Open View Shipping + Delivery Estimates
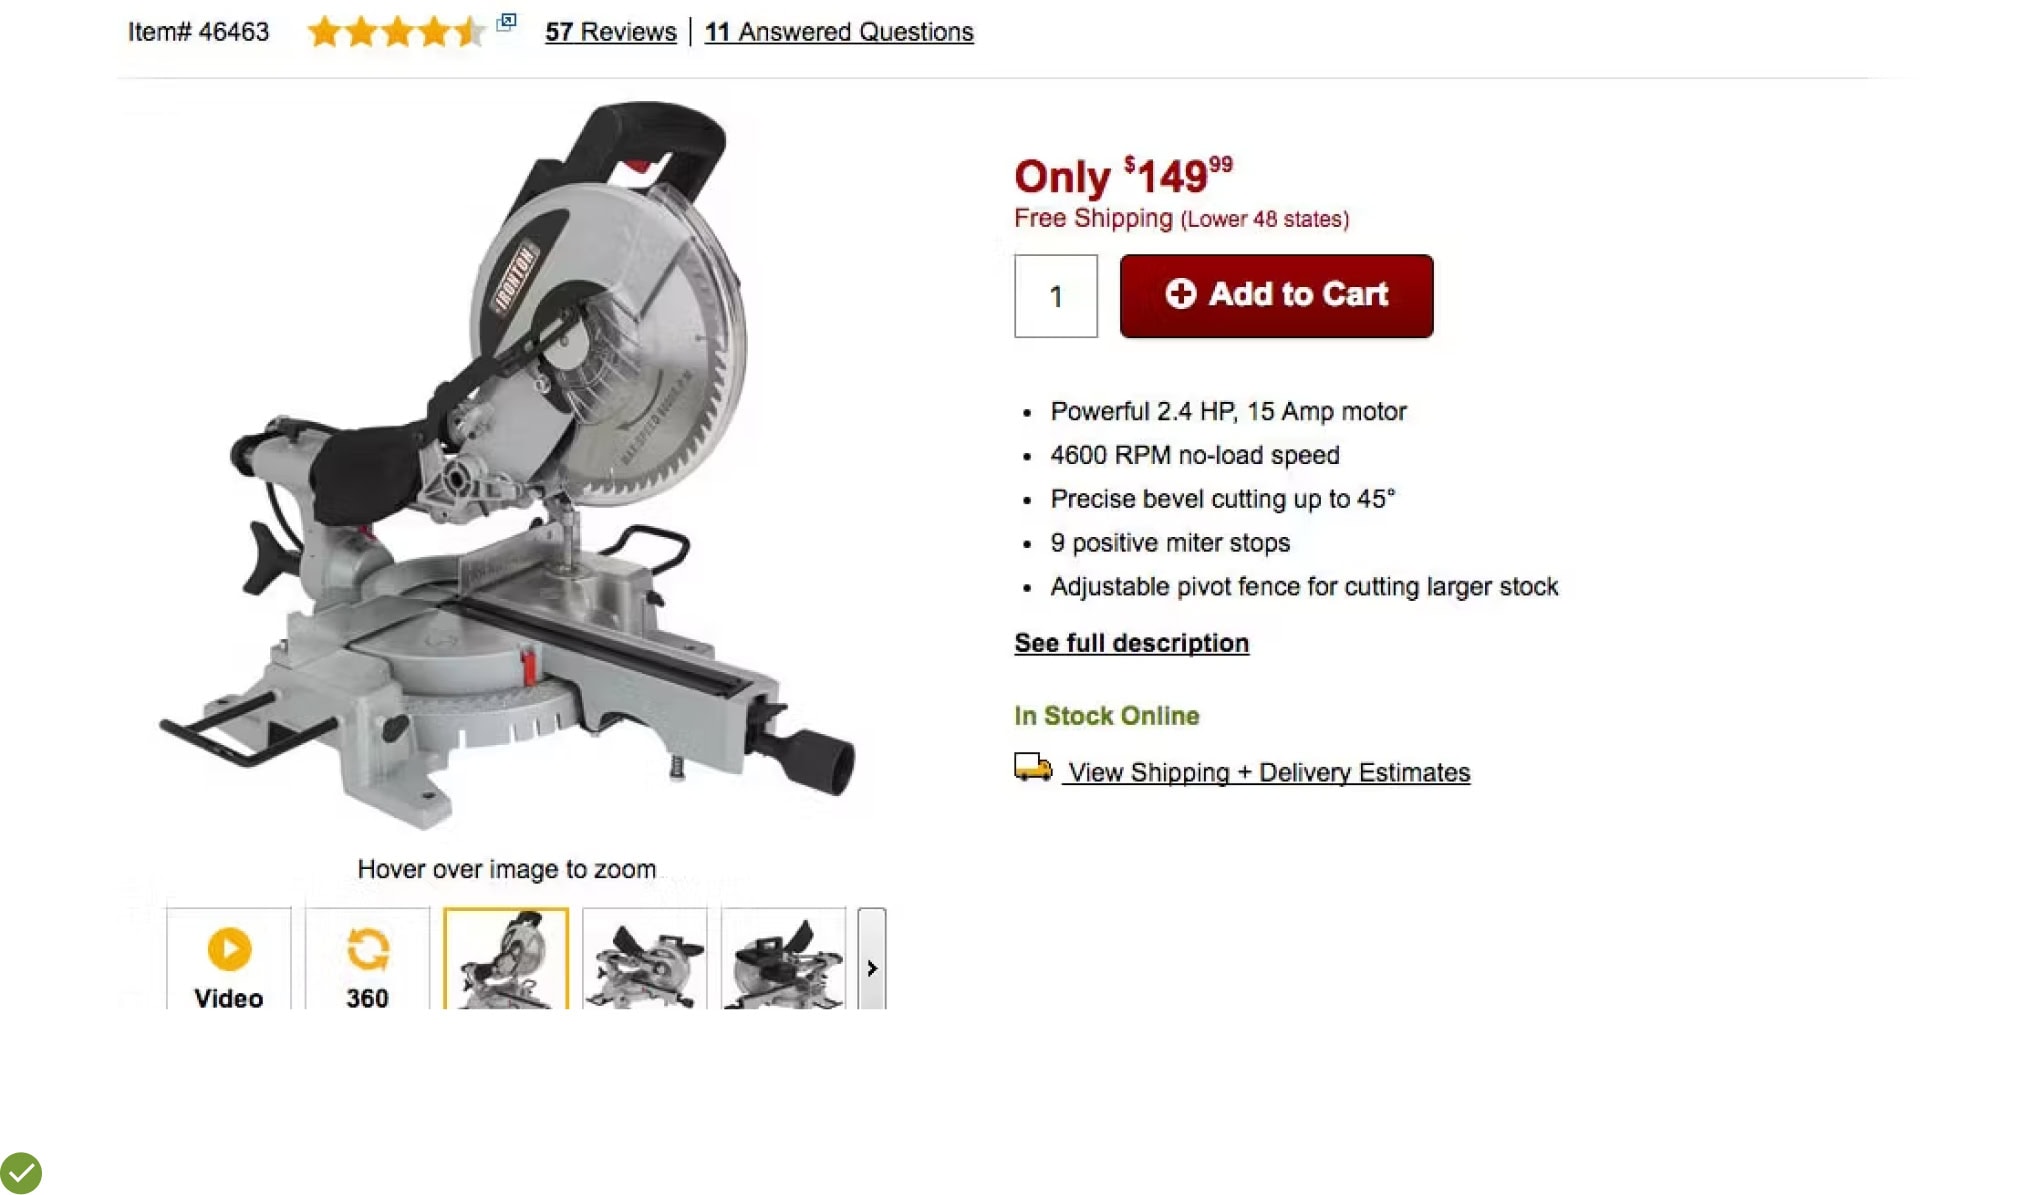 click(1266, 773)
